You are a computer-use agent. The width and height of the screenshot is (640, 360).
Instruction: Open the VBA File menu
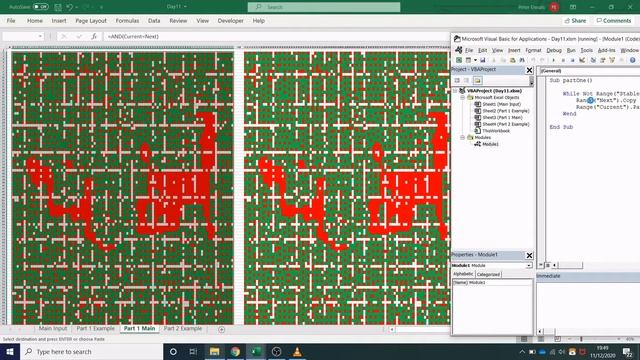tap(469, 50)
